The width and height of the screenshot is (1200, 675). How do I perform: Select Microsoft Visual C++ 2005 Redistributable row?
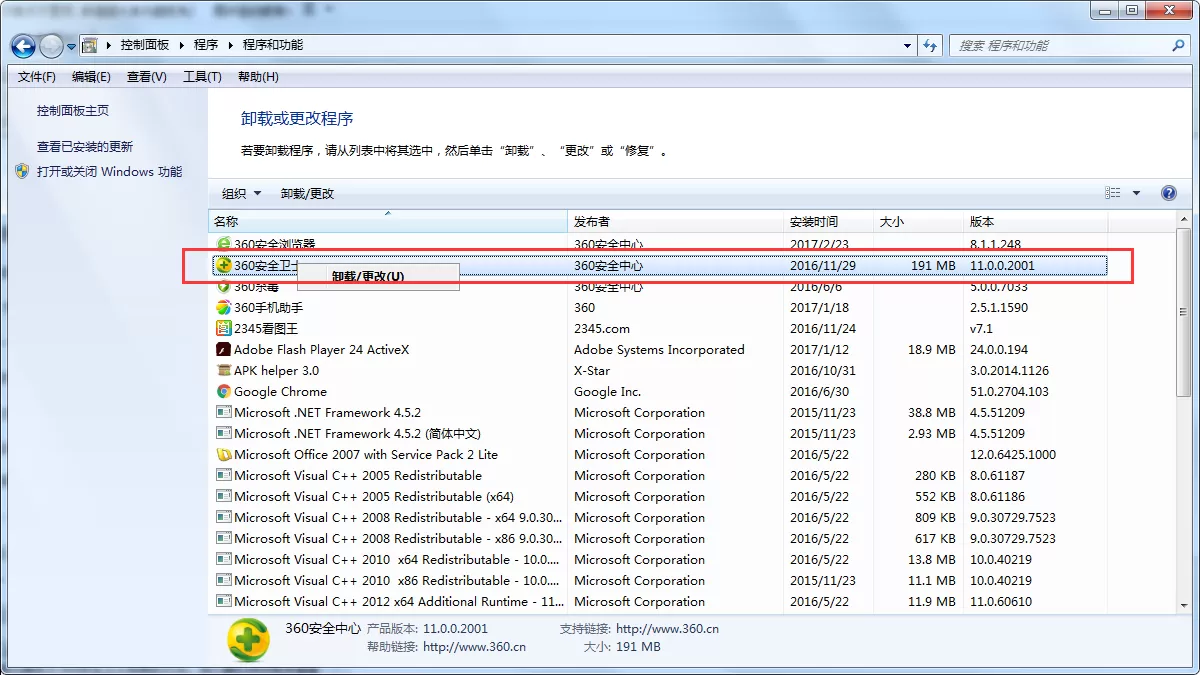coord(660,476)
